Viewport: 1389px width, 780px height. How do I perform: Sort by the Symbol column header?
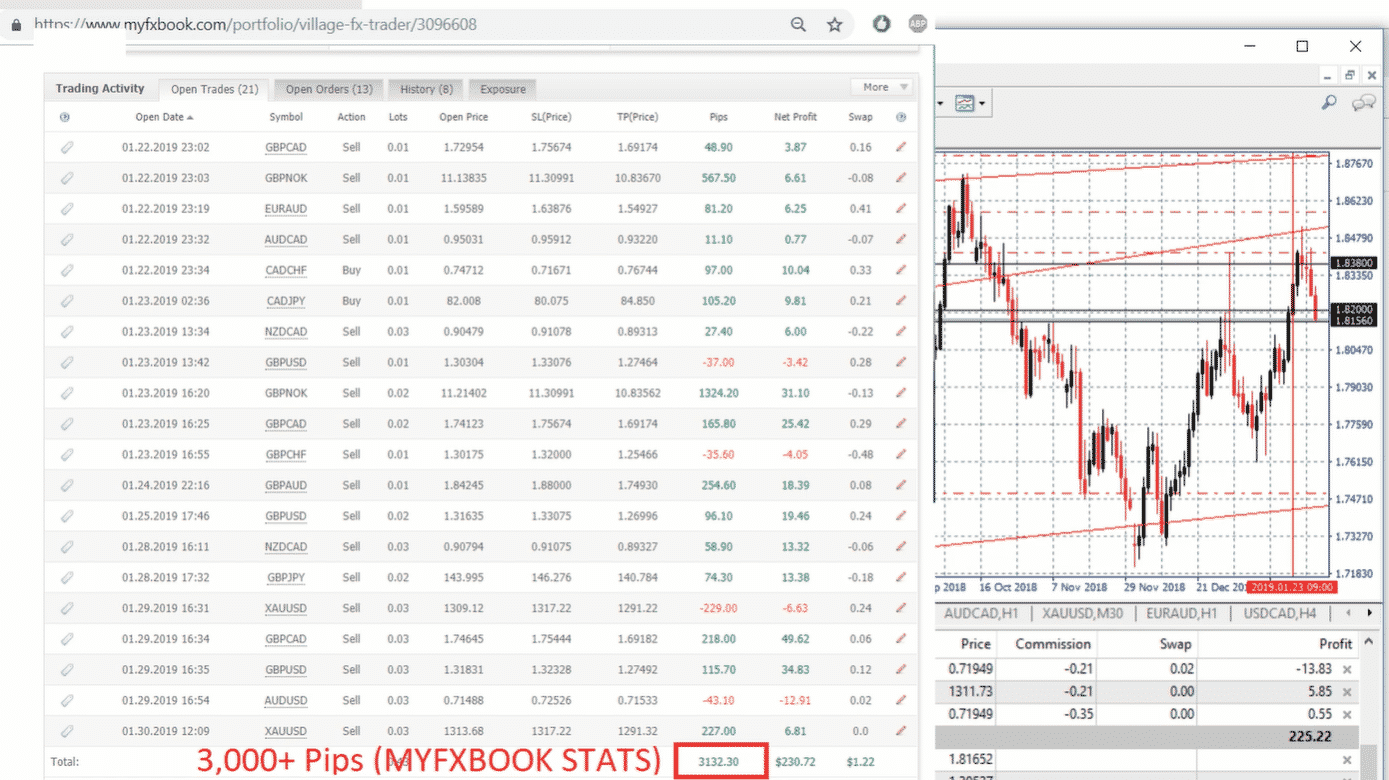tap(286, 117)
